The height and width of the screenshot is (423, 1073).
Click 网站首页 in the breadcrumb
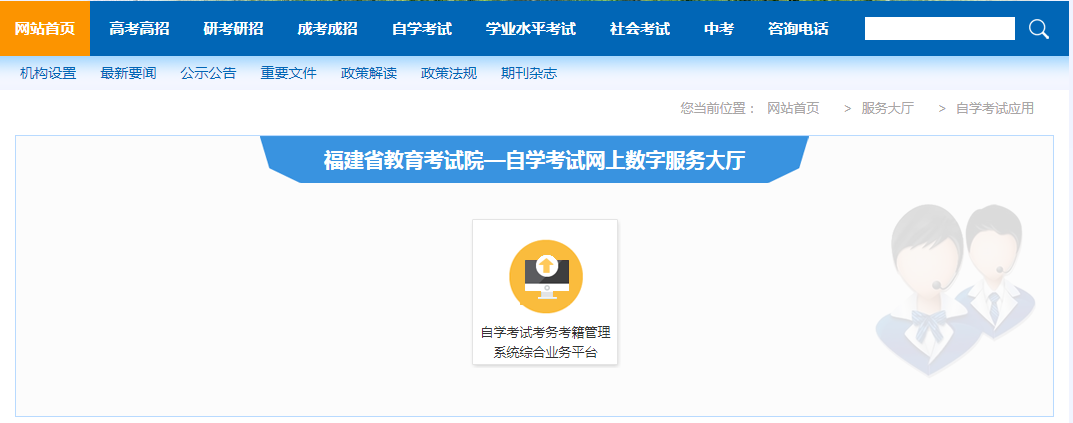[793, 108]
